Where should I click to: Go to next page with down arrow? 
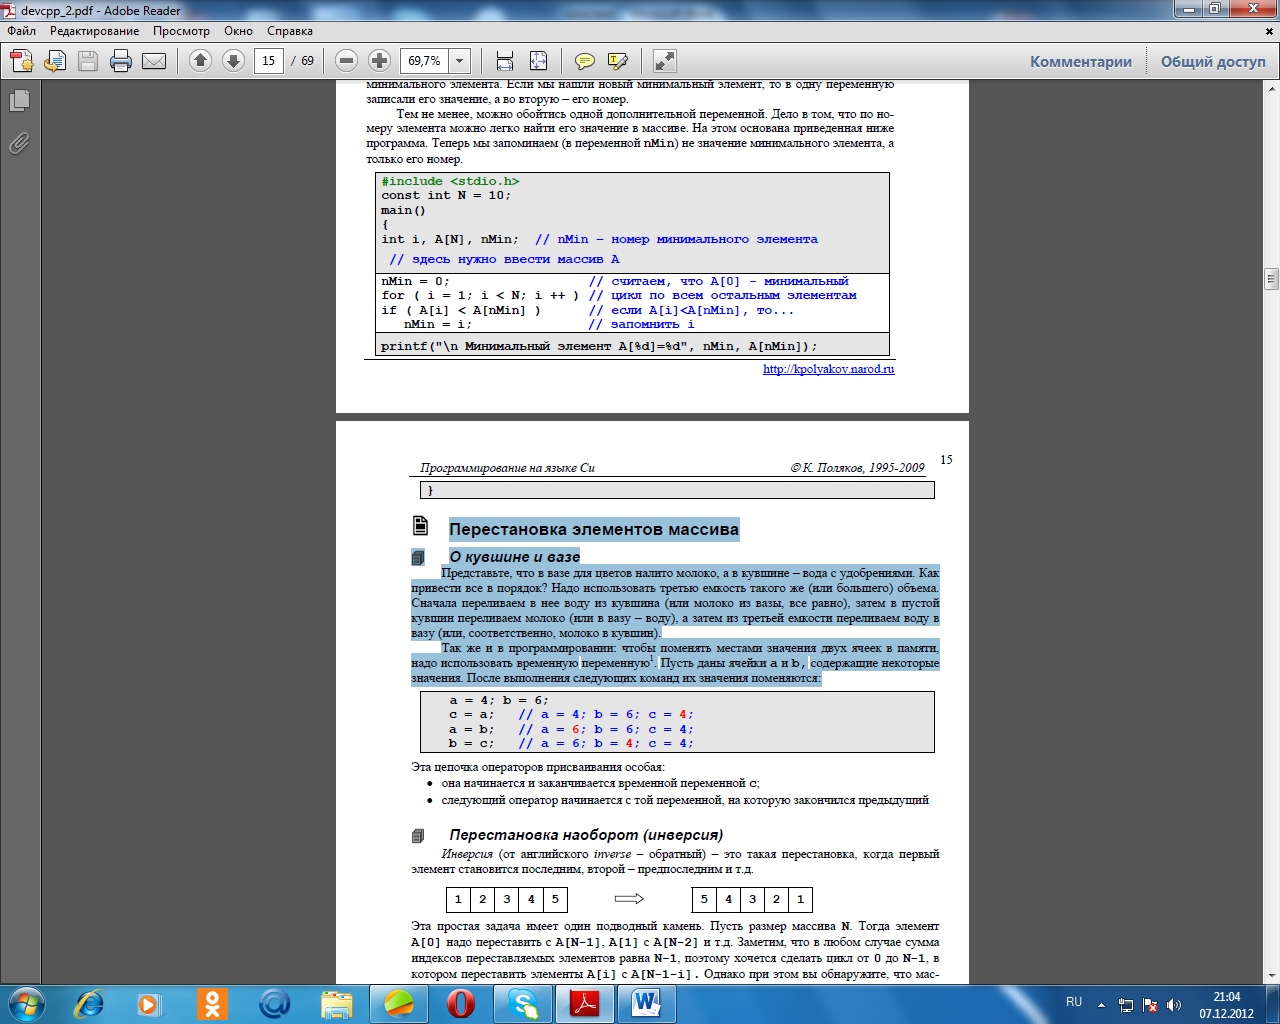tap(233, 61)
